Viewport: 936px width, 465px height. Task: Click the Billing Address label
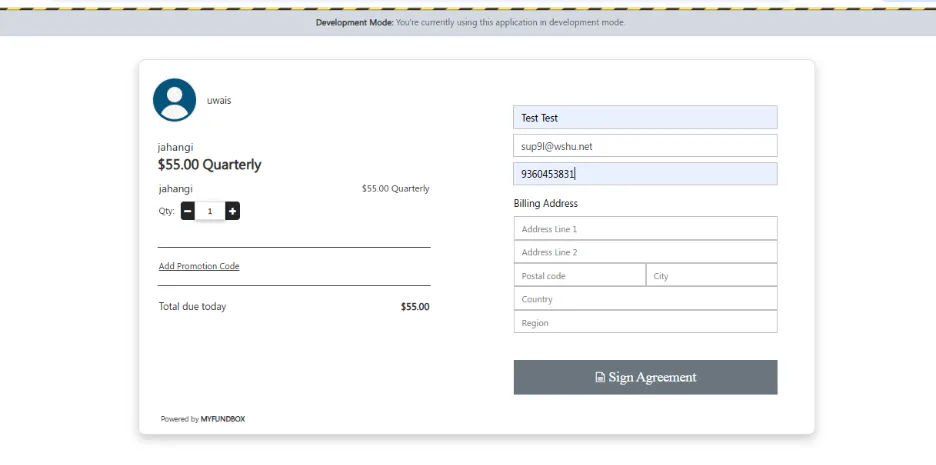coord(546,204)
